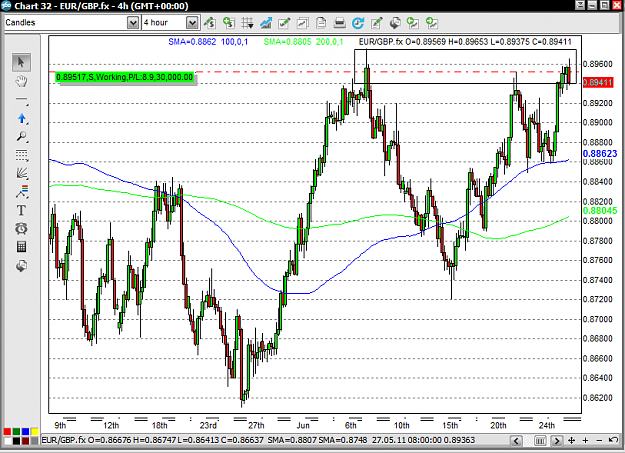Select the dark red color swatch
The width and height of the screenshot is (625, 453).
tap(26, 441)
